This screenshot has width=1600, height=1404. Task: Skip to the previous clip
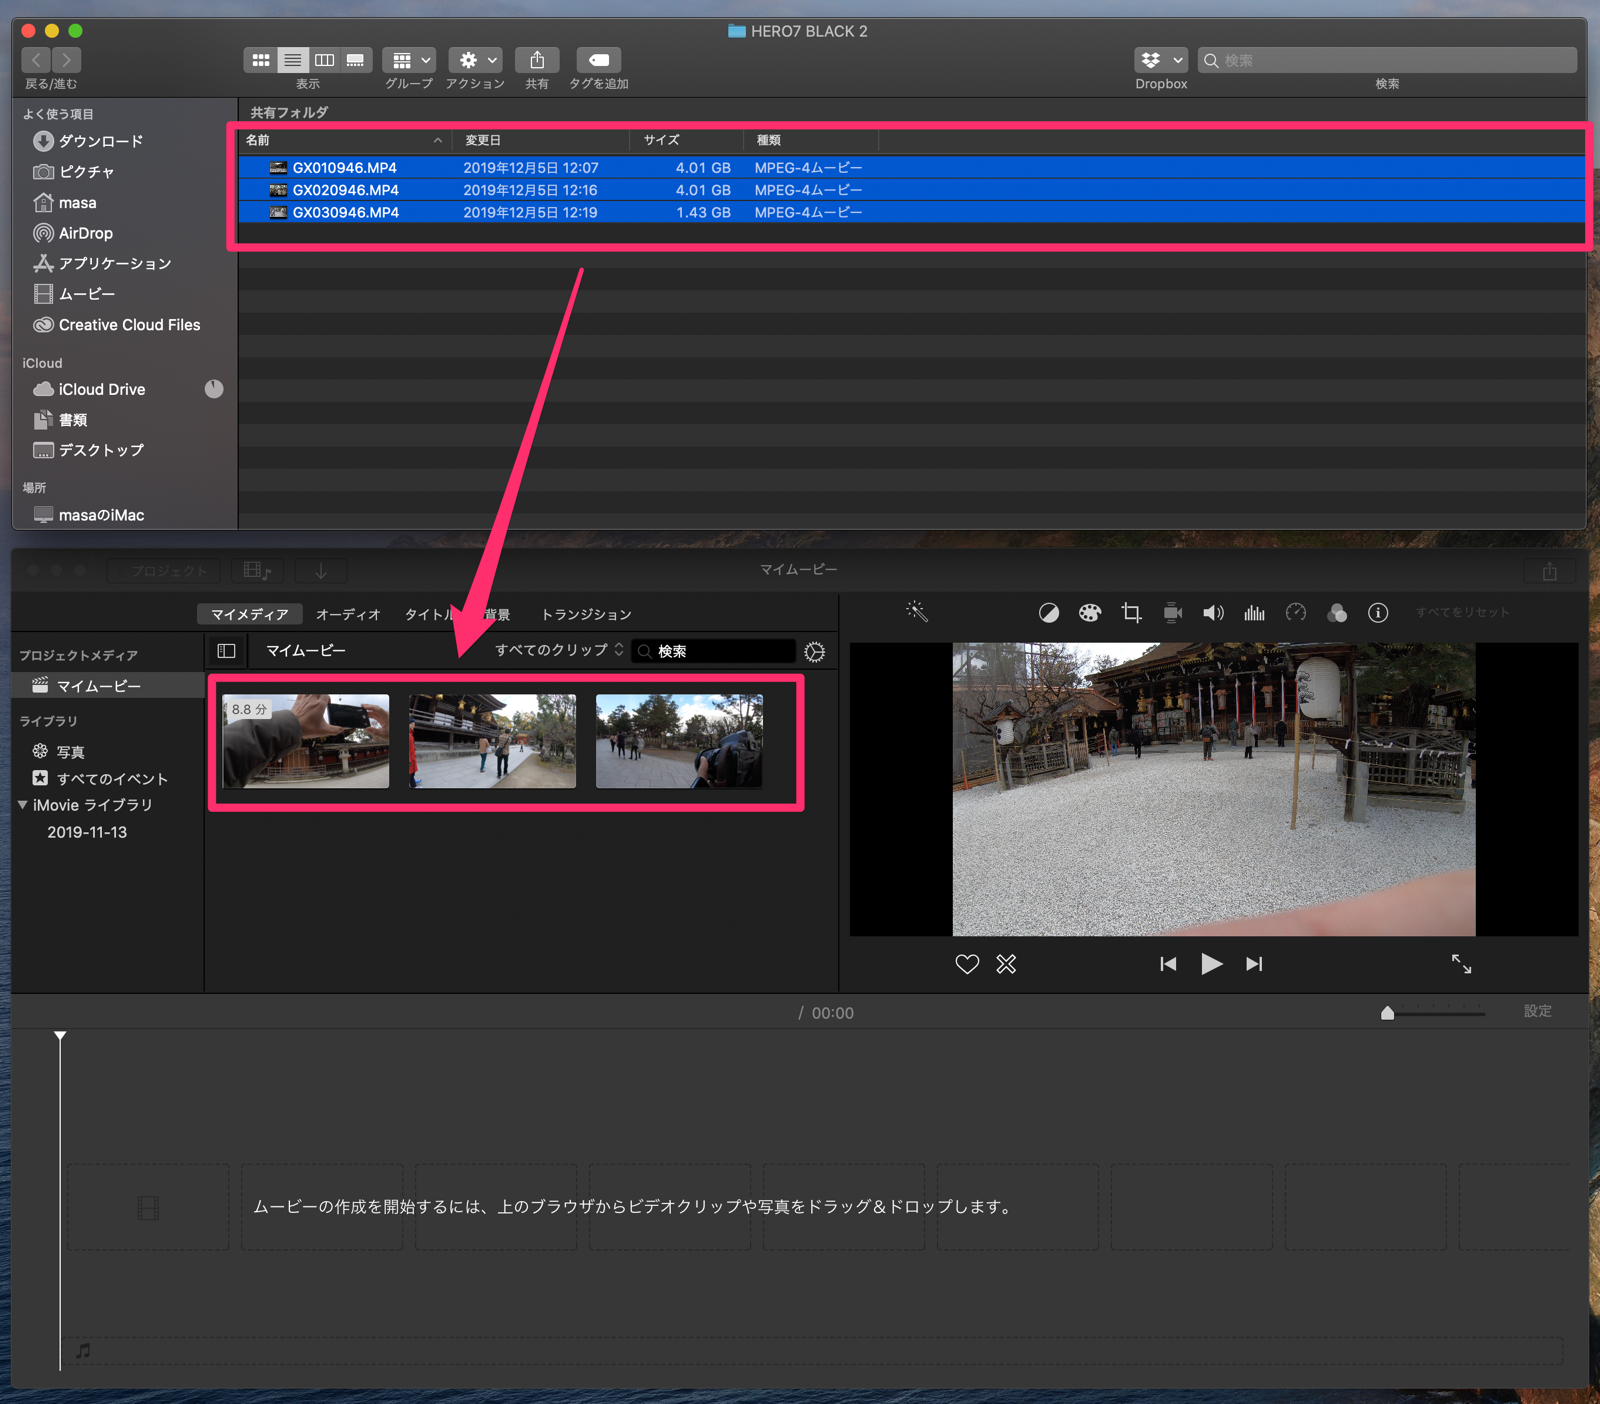coord(1168,964)
